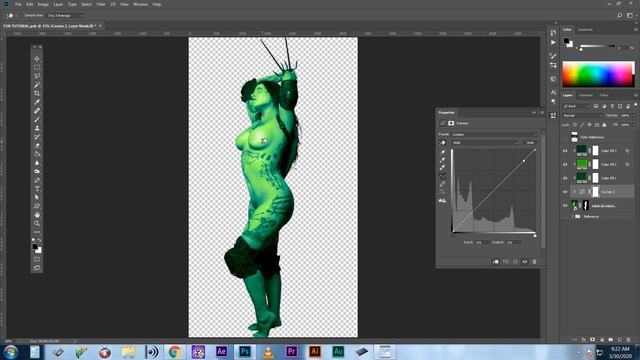Switch to the Swatches tab
This screenshot has height=360, width=640.
point(585,29)
